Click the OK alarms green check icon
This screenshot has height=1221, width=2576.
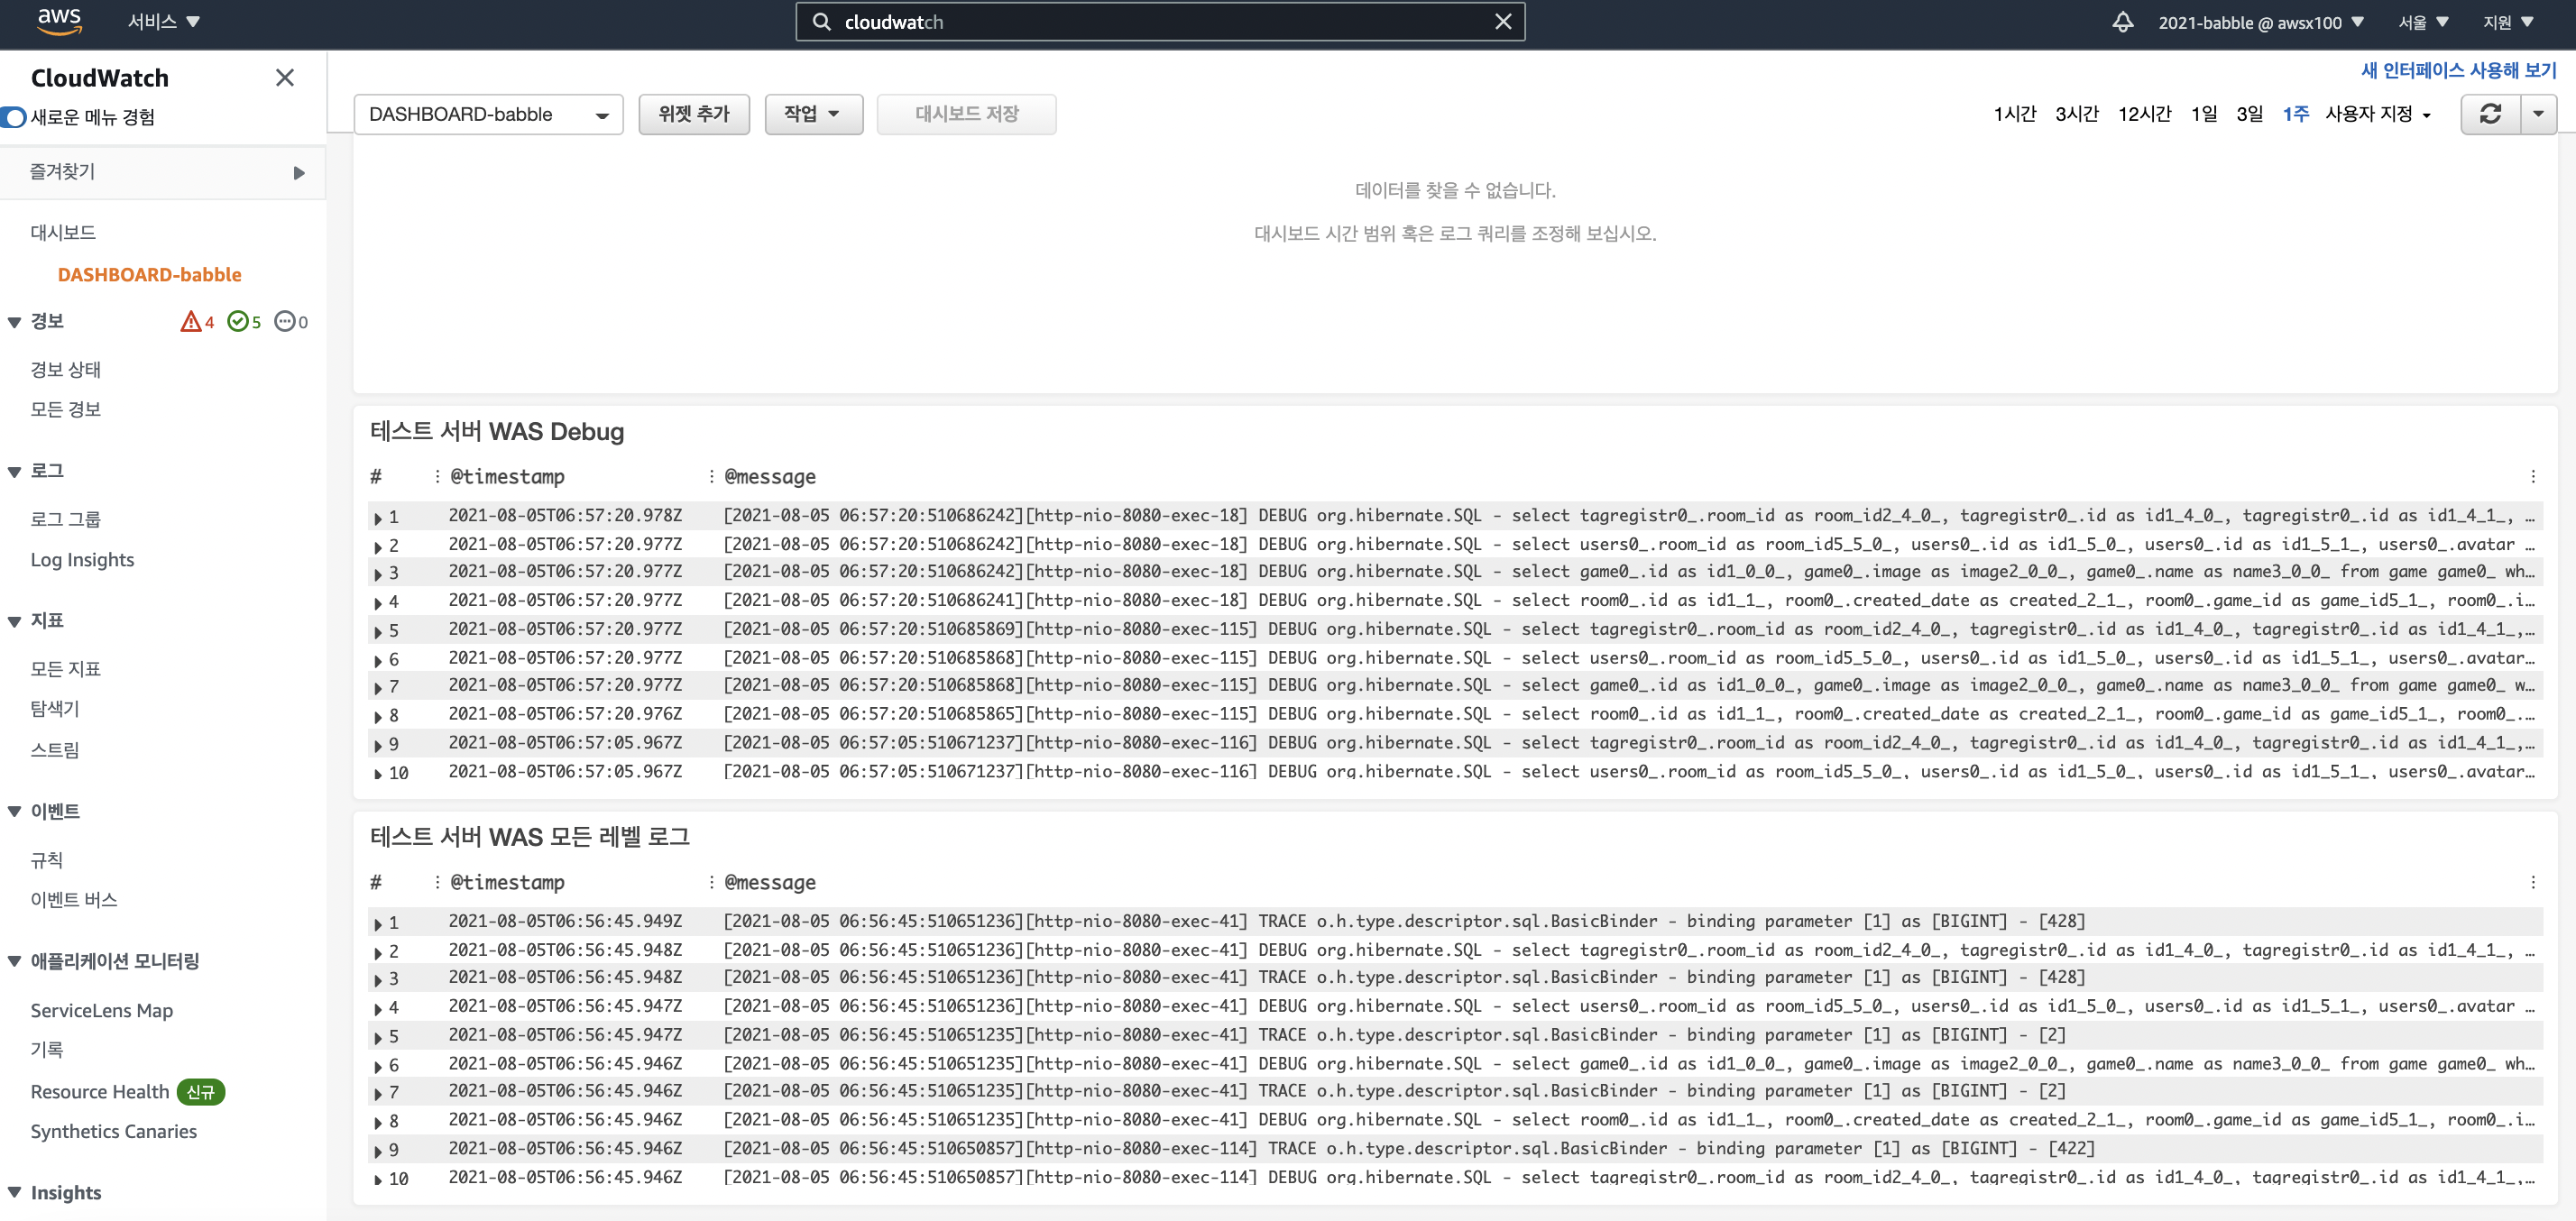pos(238,322)
